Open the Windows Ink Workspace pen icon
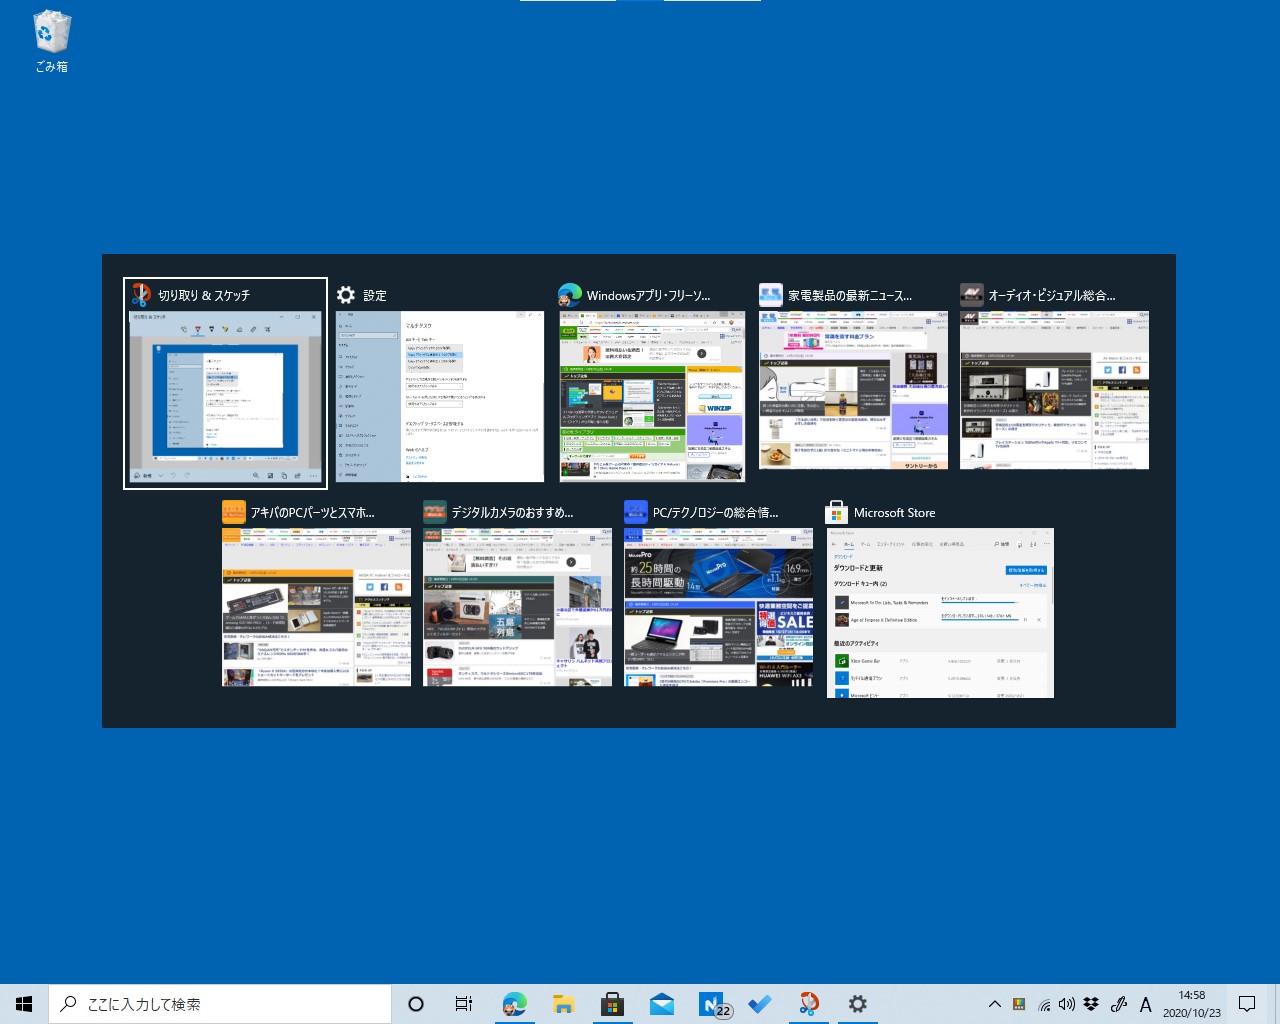The height and width of the screenshot is (1024, 1280). [x=1116, y=1003]
